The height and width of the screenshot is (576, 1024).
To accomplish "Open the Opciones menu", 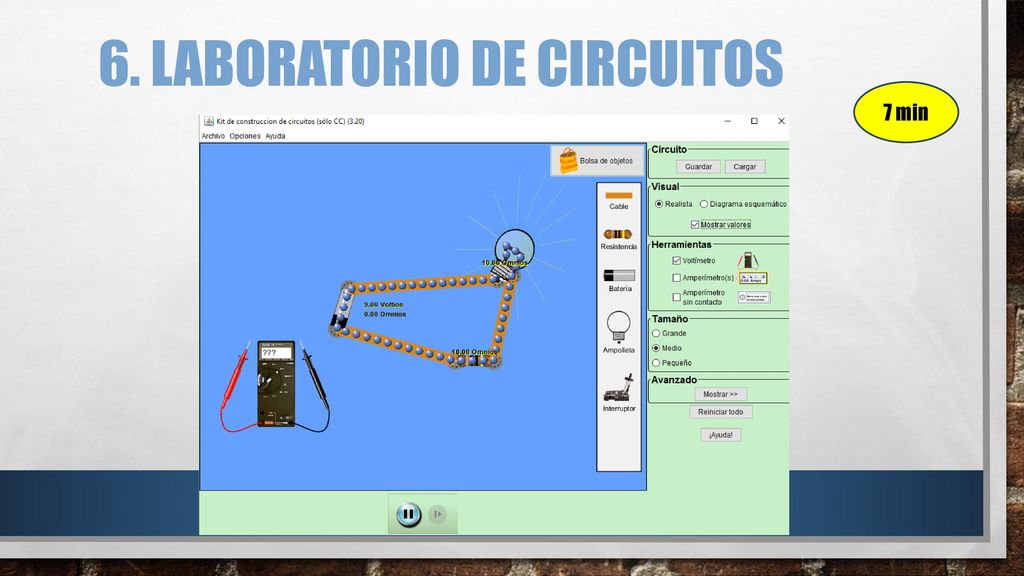I will (x=245, y=136).
